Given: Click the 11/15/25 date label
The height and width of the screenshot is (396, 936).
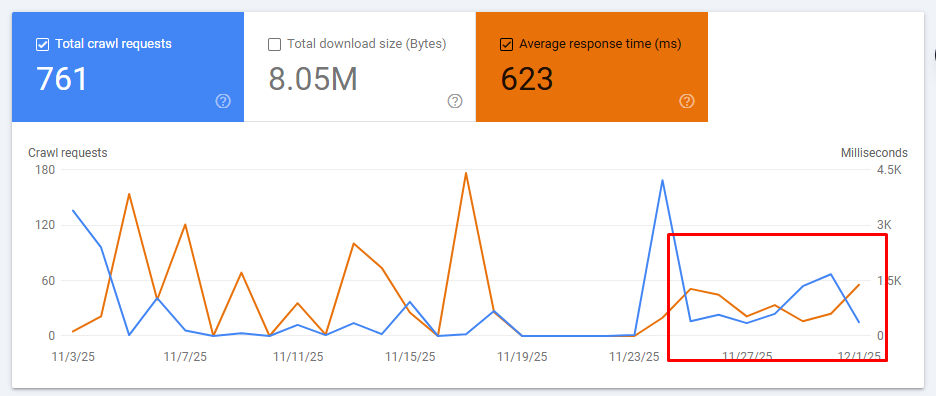Looking at the screenshot, I should click(x=410, y=357).
